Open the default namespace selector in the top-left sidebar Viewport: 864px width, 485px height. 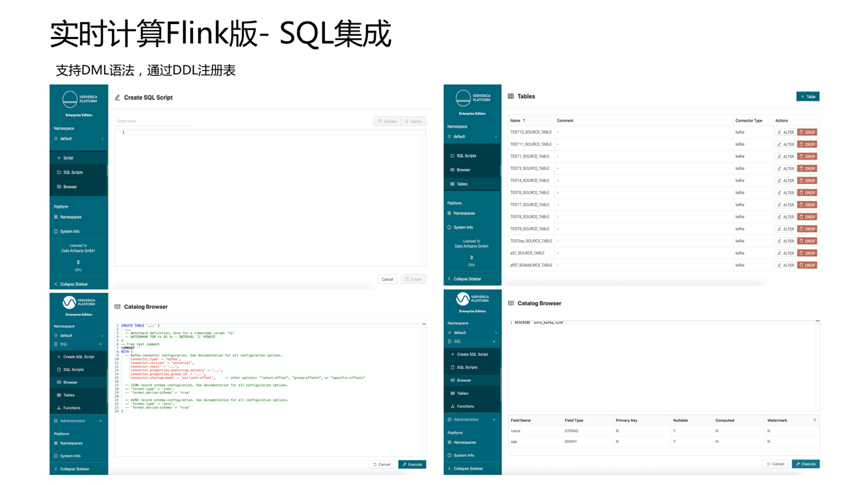click(79, 139)
